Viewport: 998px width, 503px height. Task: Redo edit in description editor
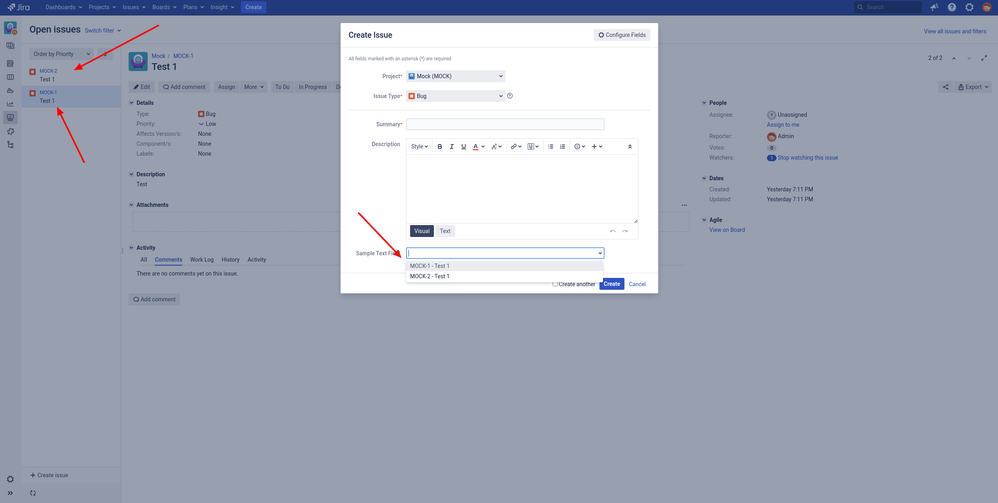(x=625, y=232)
